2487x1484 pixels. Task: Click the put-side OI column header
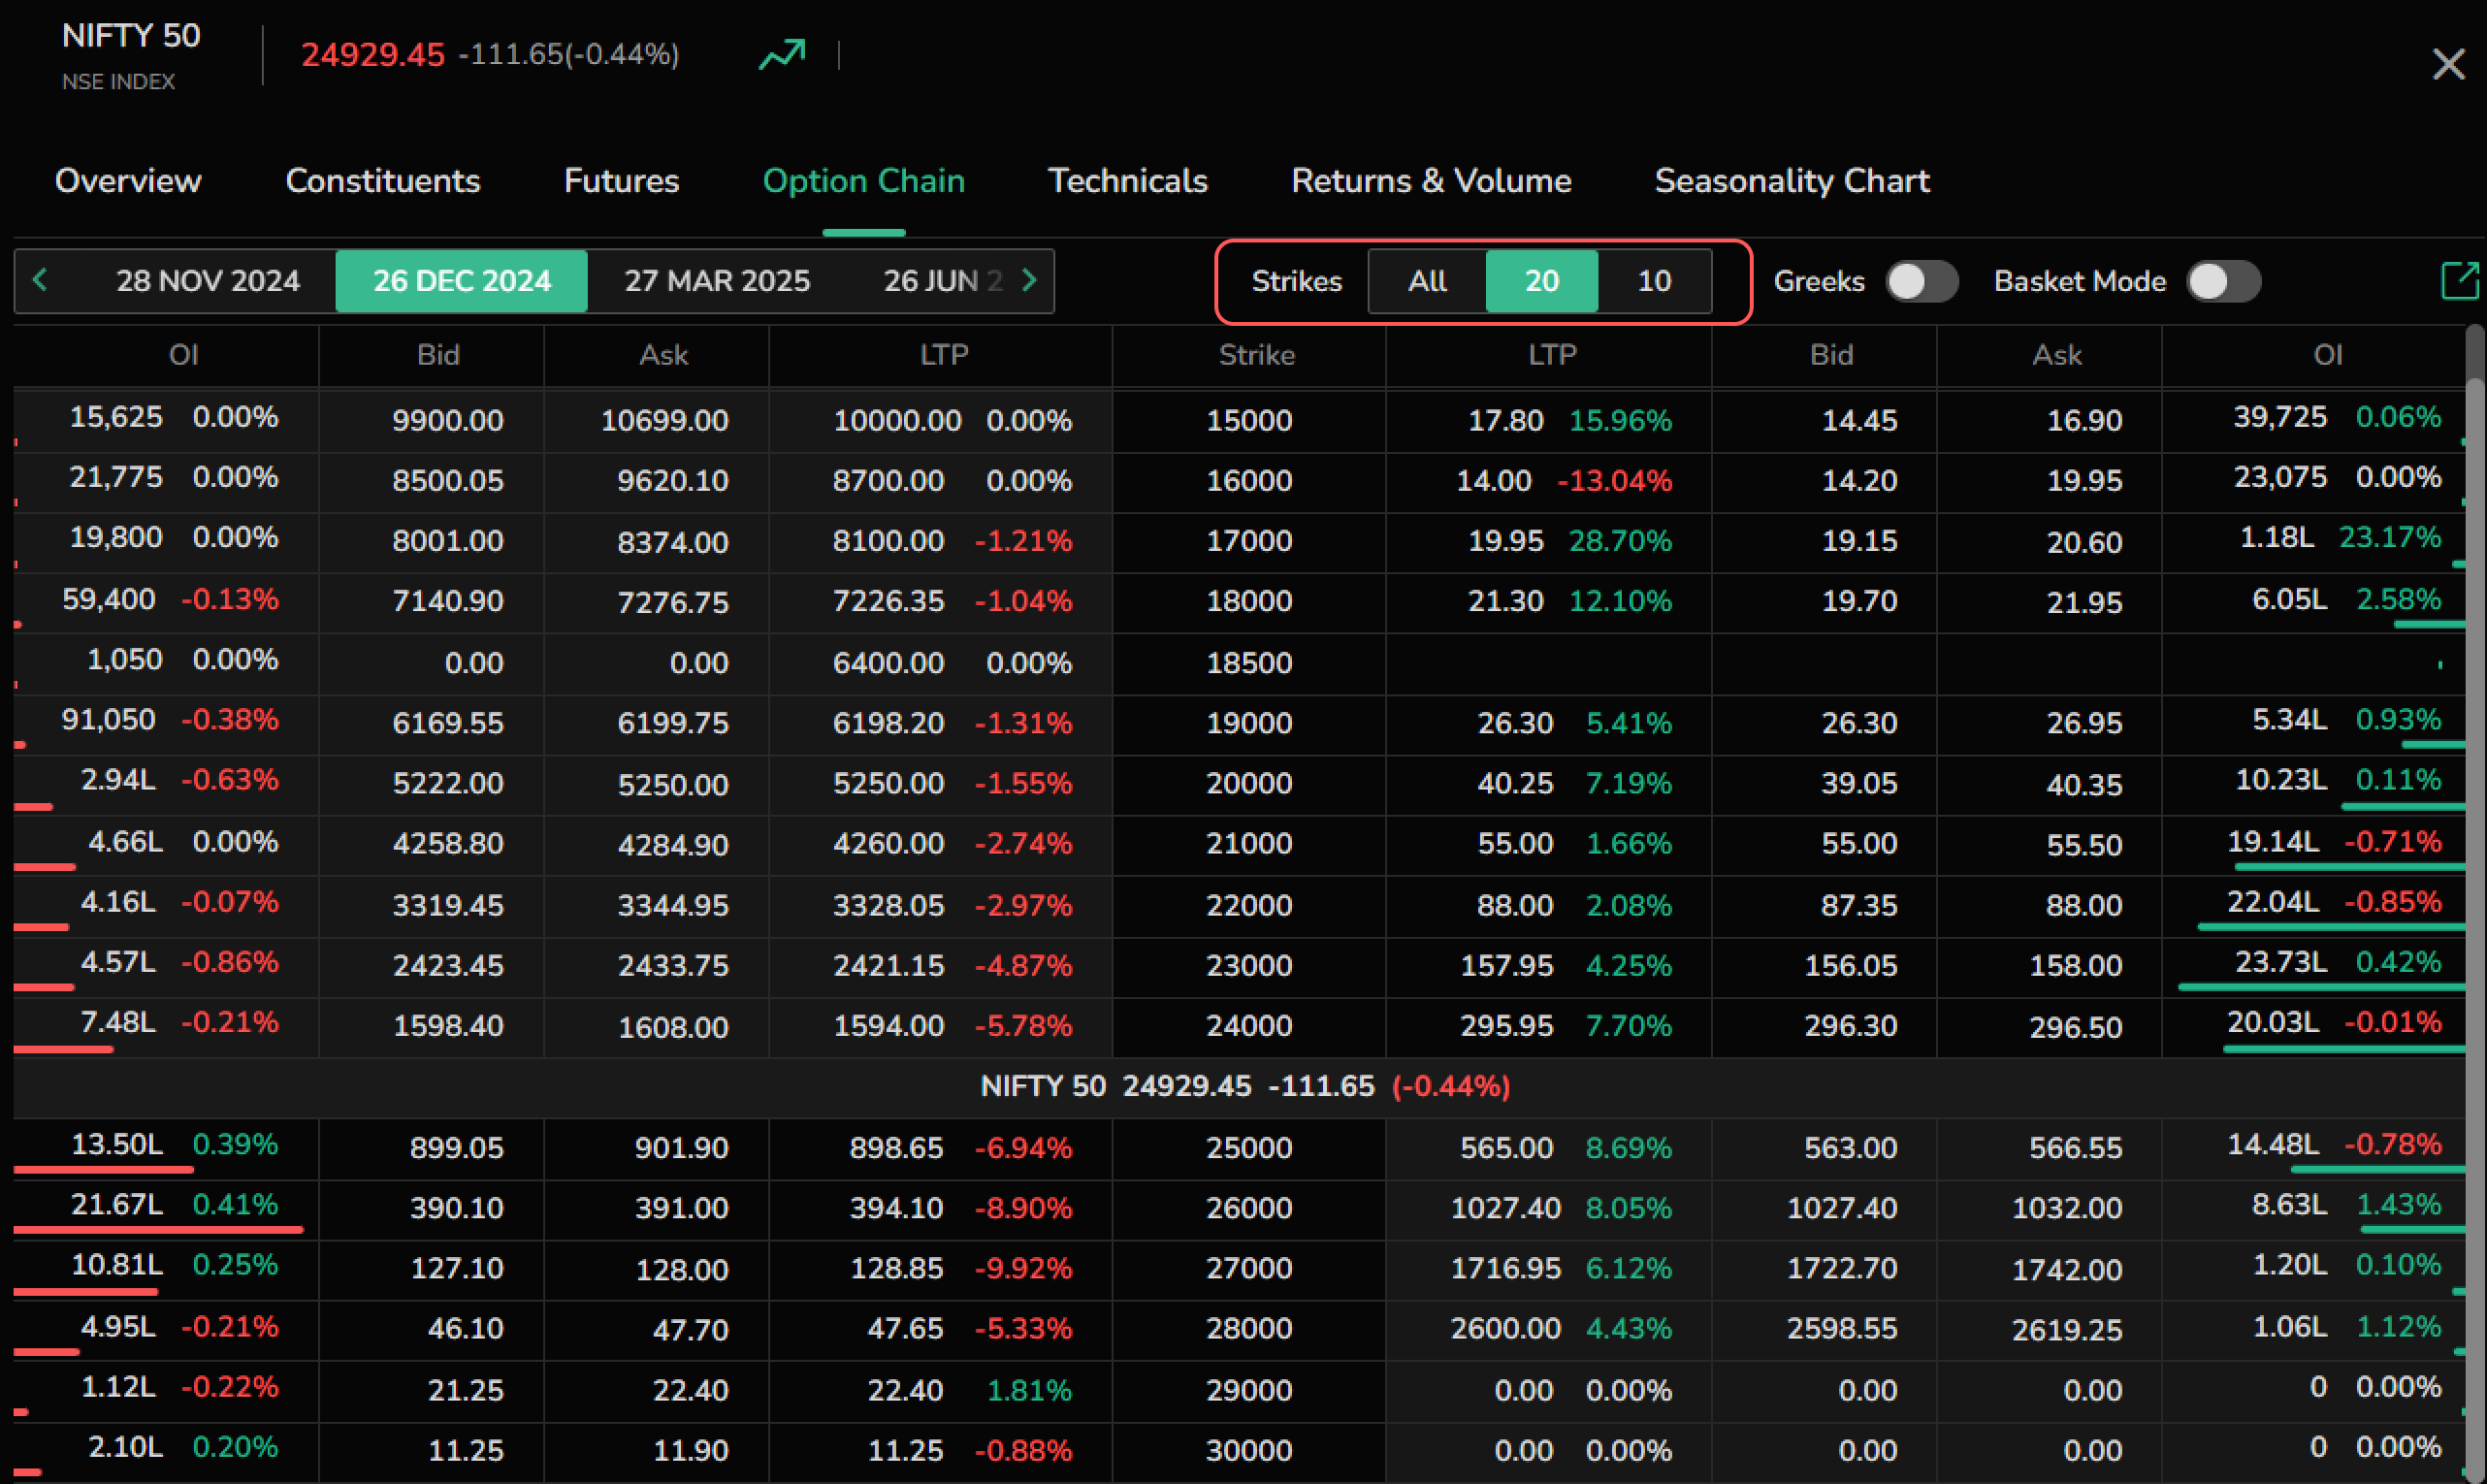point(2327,355)
